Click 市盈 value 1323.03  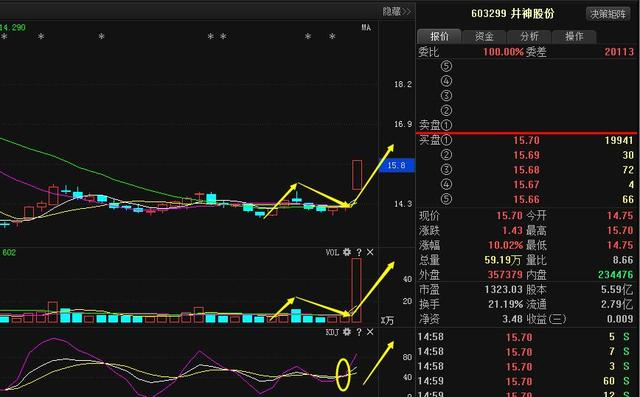503,289
